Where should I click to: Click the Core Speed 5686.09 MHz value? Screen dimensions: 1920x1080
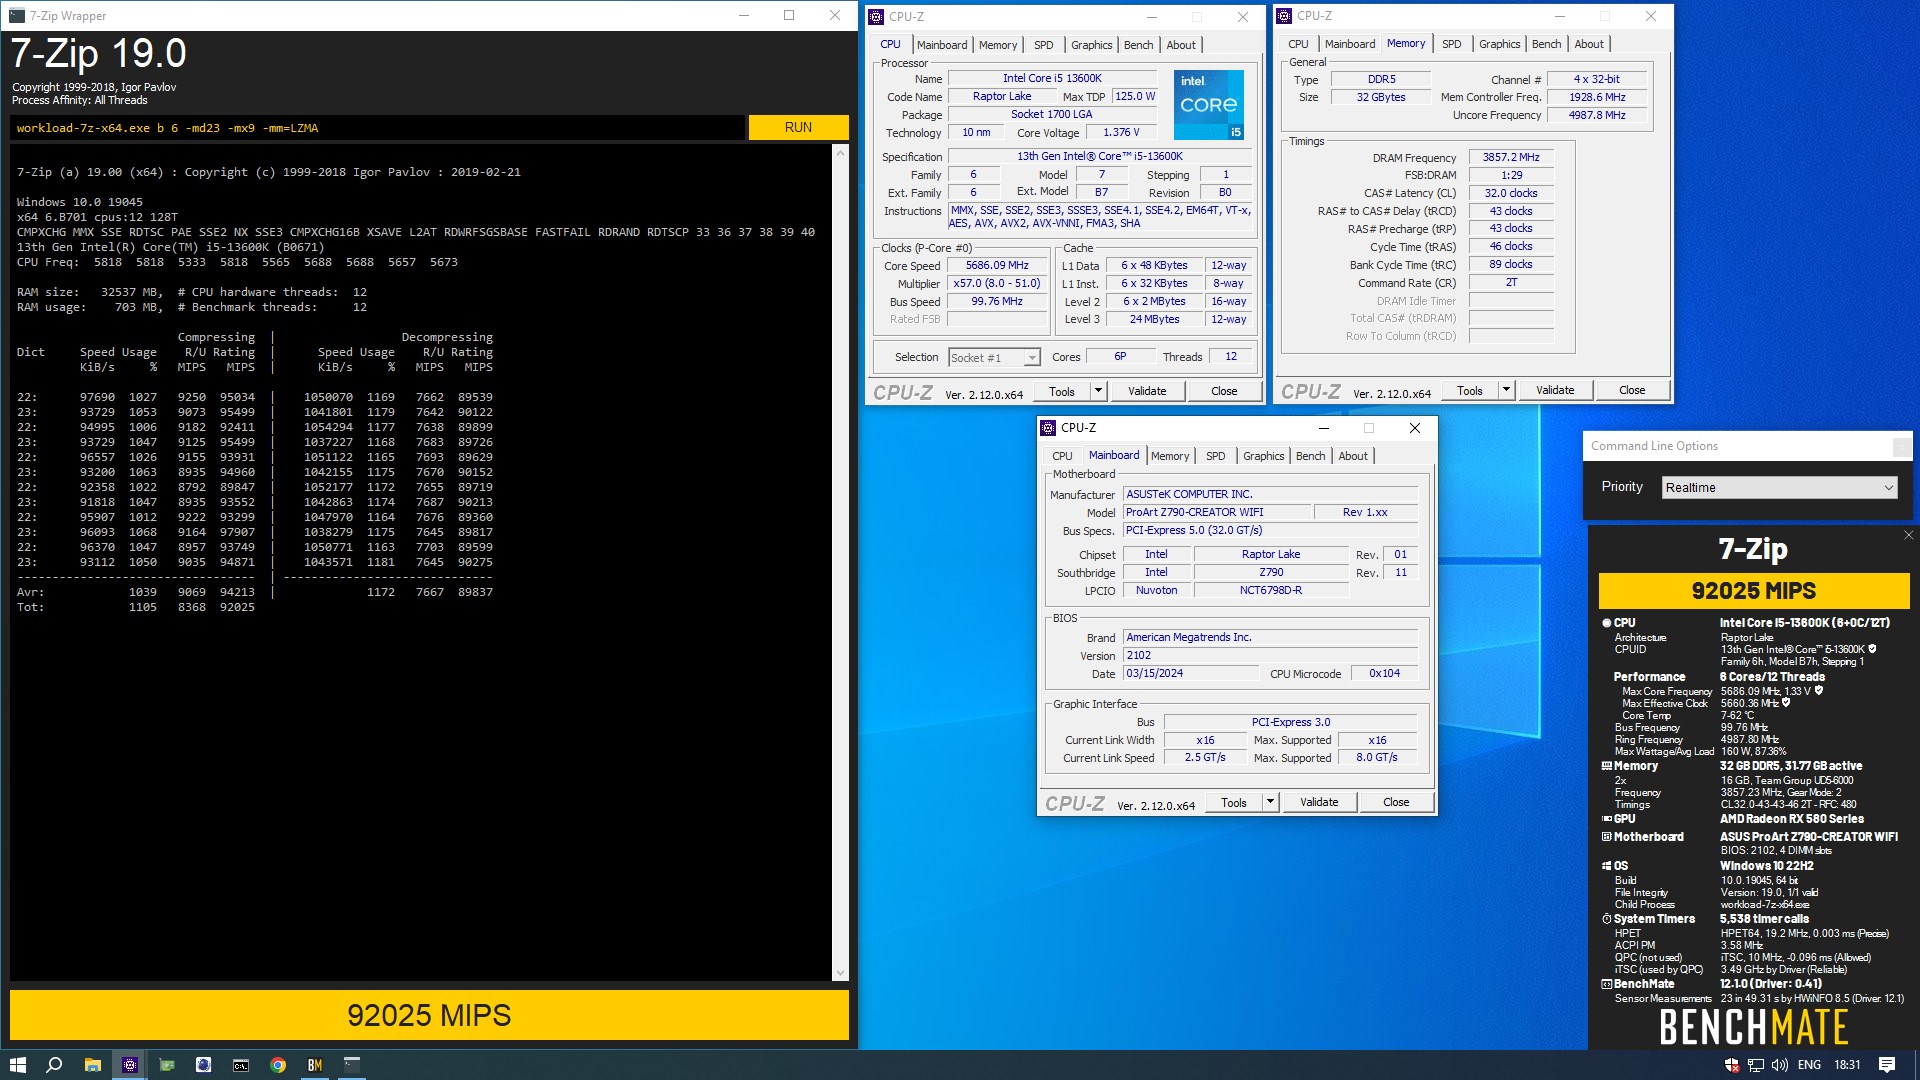997,265
